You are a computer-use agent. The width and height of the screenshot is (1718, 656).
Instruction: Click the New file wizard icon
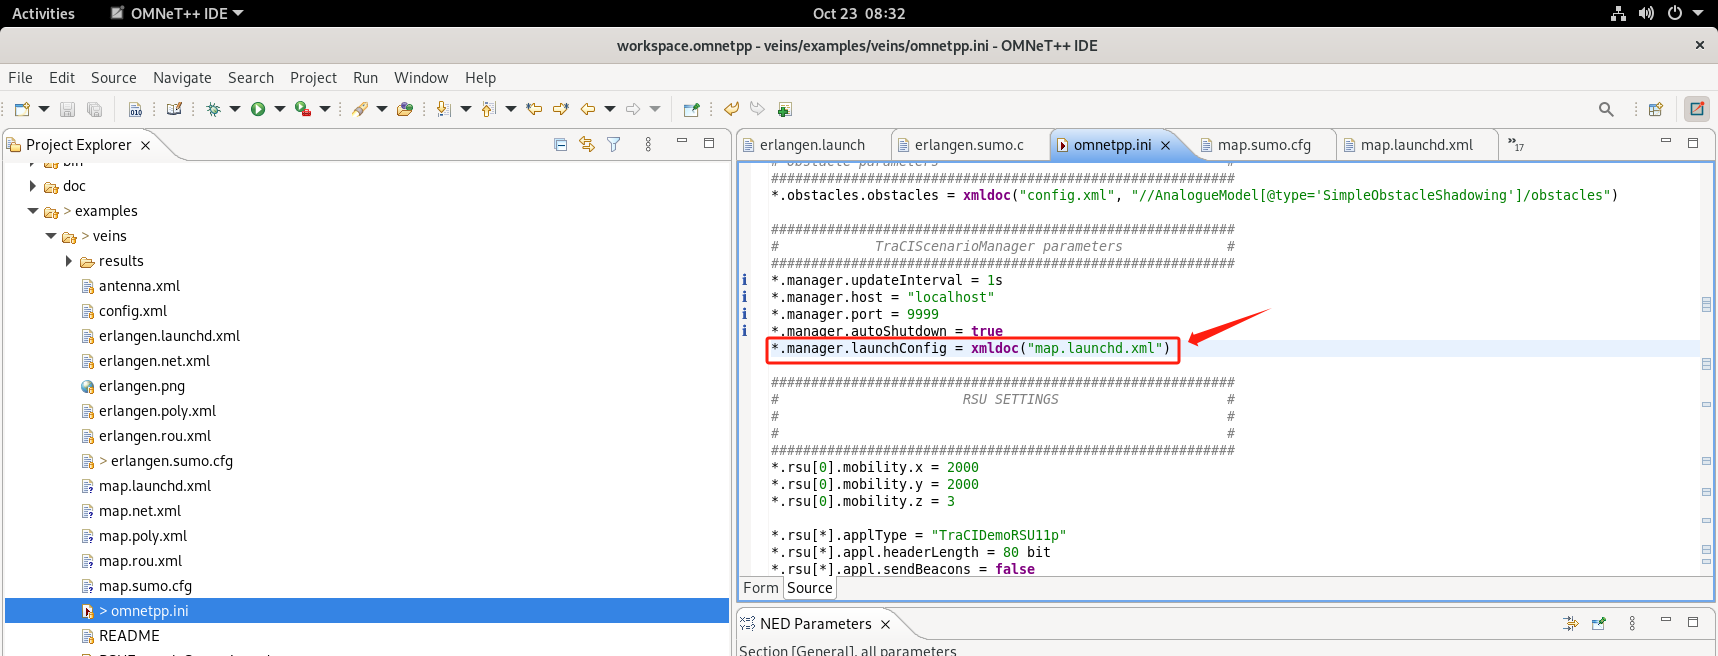click(x=22, y=109)
